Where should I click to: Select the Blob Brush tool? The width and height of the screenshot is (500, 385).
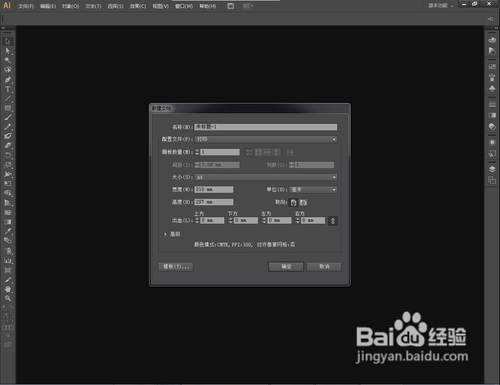click(x=8, y=136)
